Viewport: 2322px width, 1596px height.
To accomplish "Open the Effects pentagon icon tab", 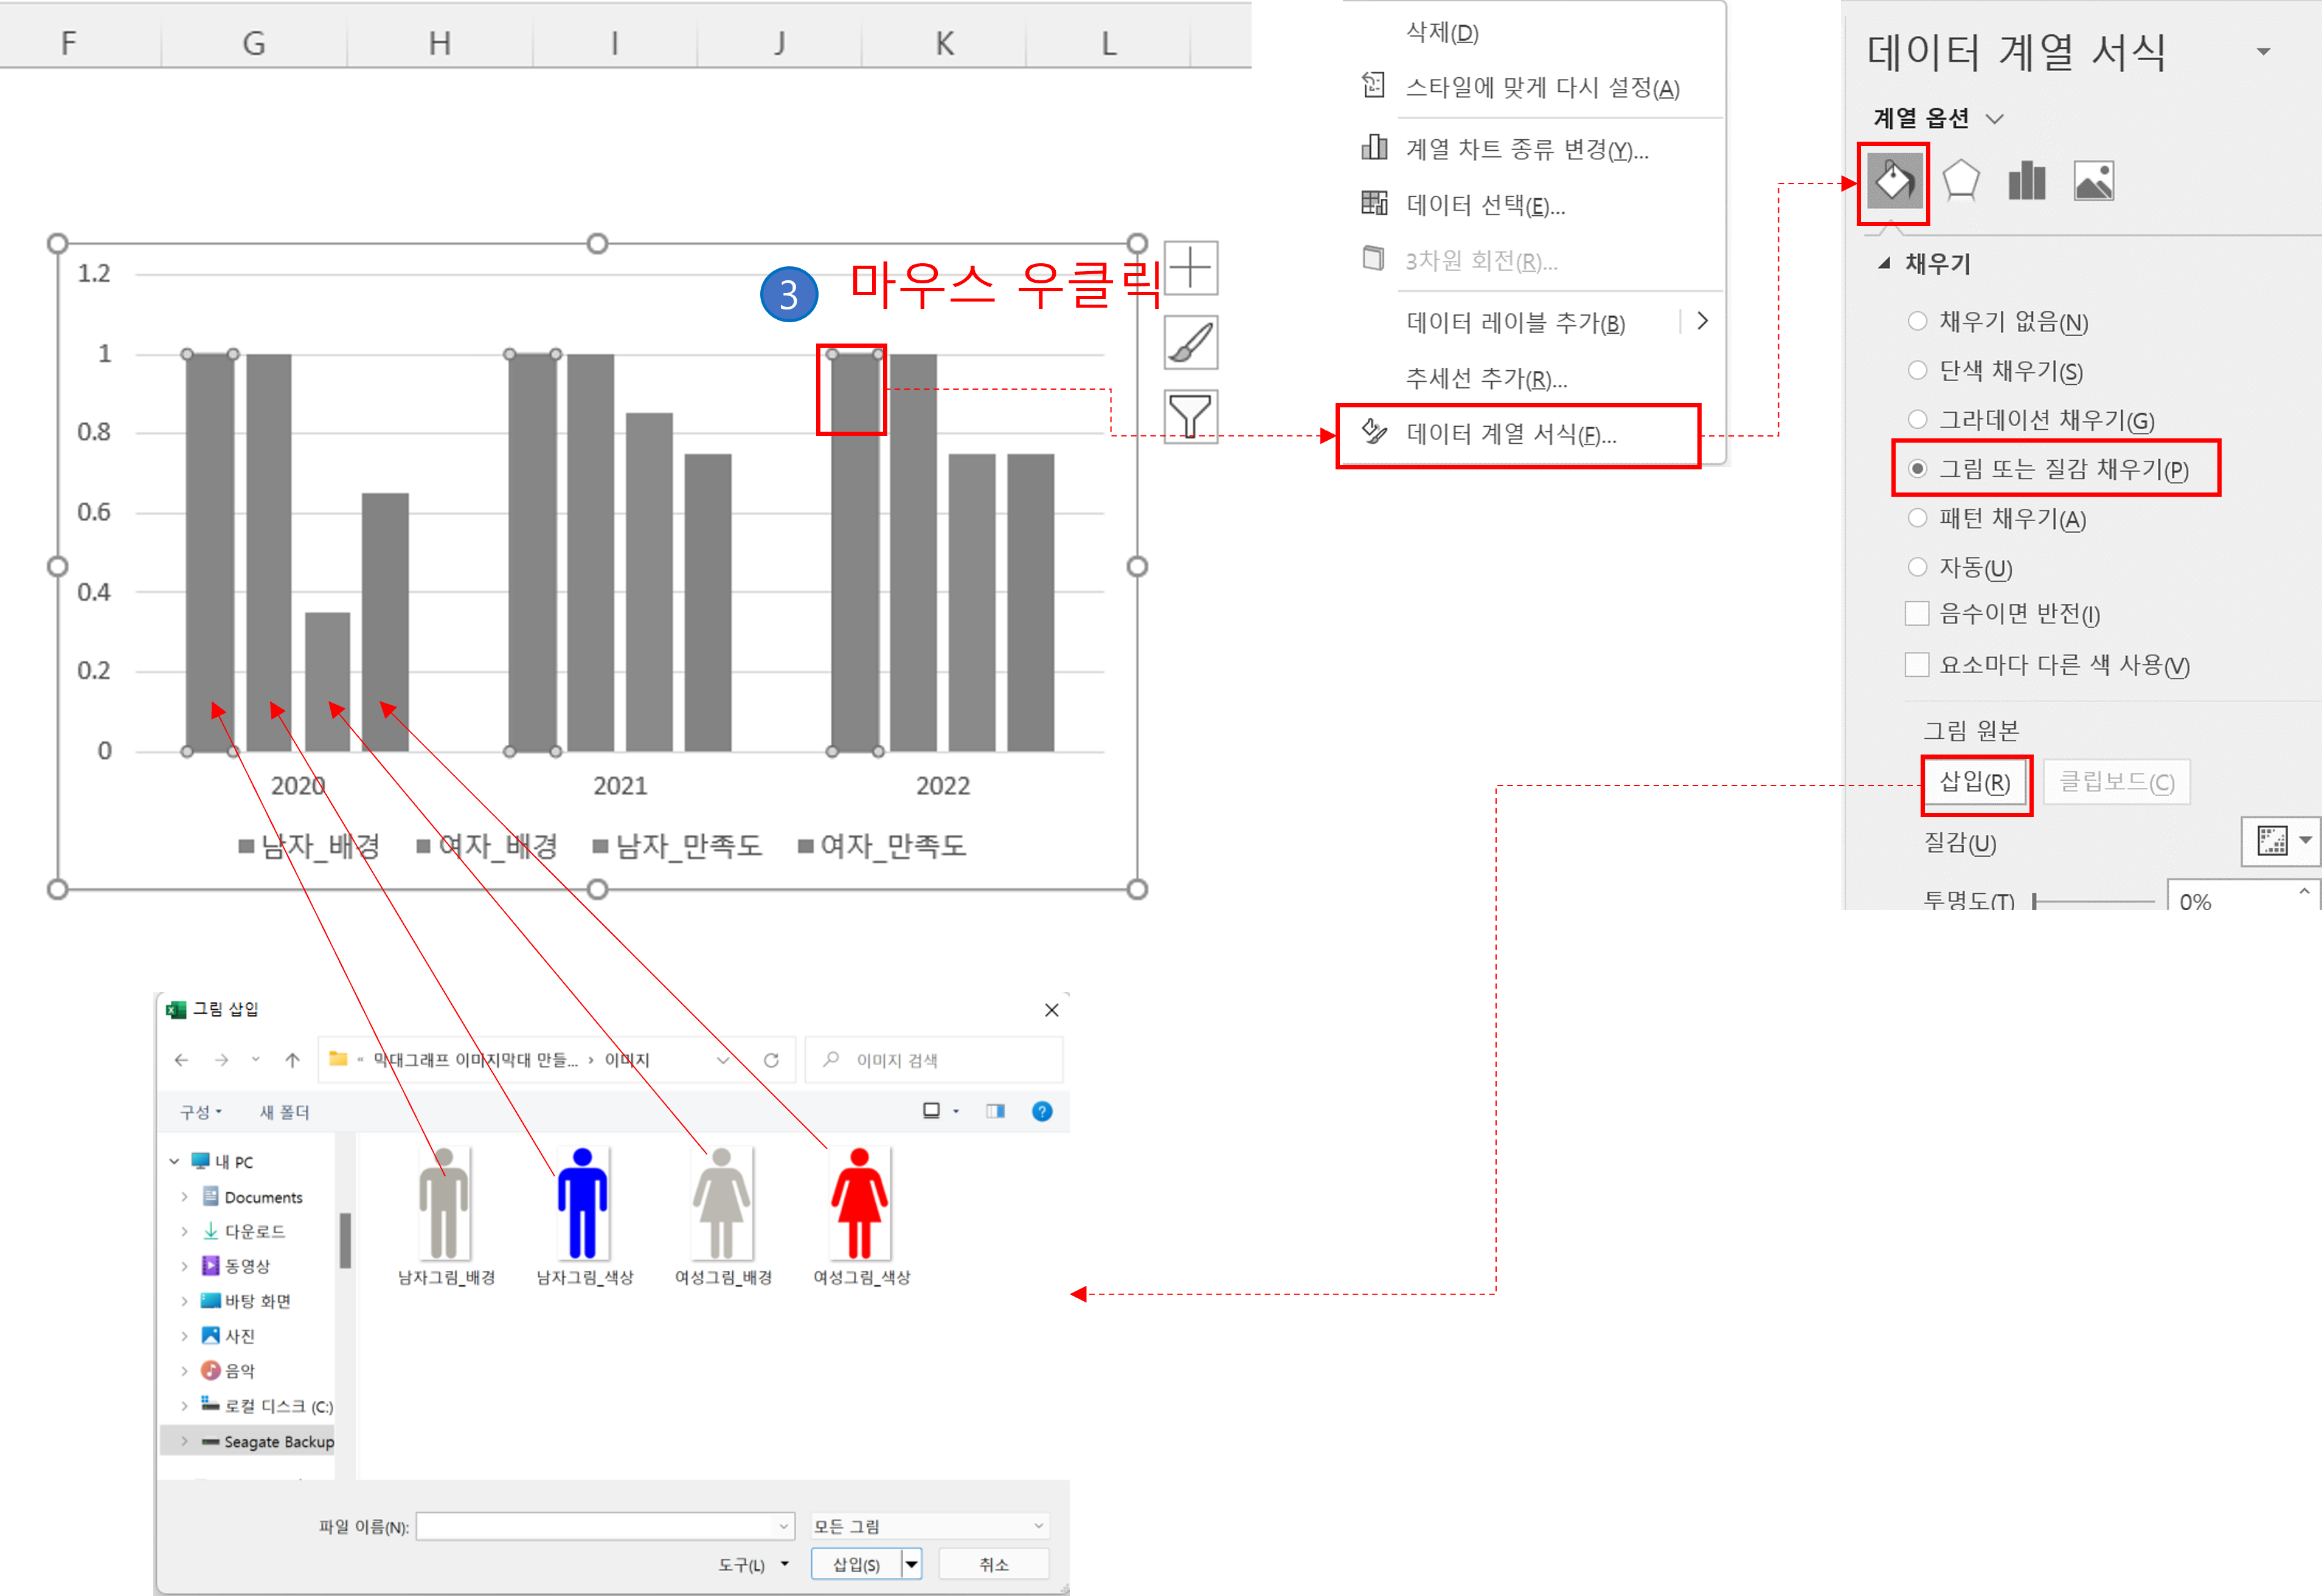I will (1960, 182).
